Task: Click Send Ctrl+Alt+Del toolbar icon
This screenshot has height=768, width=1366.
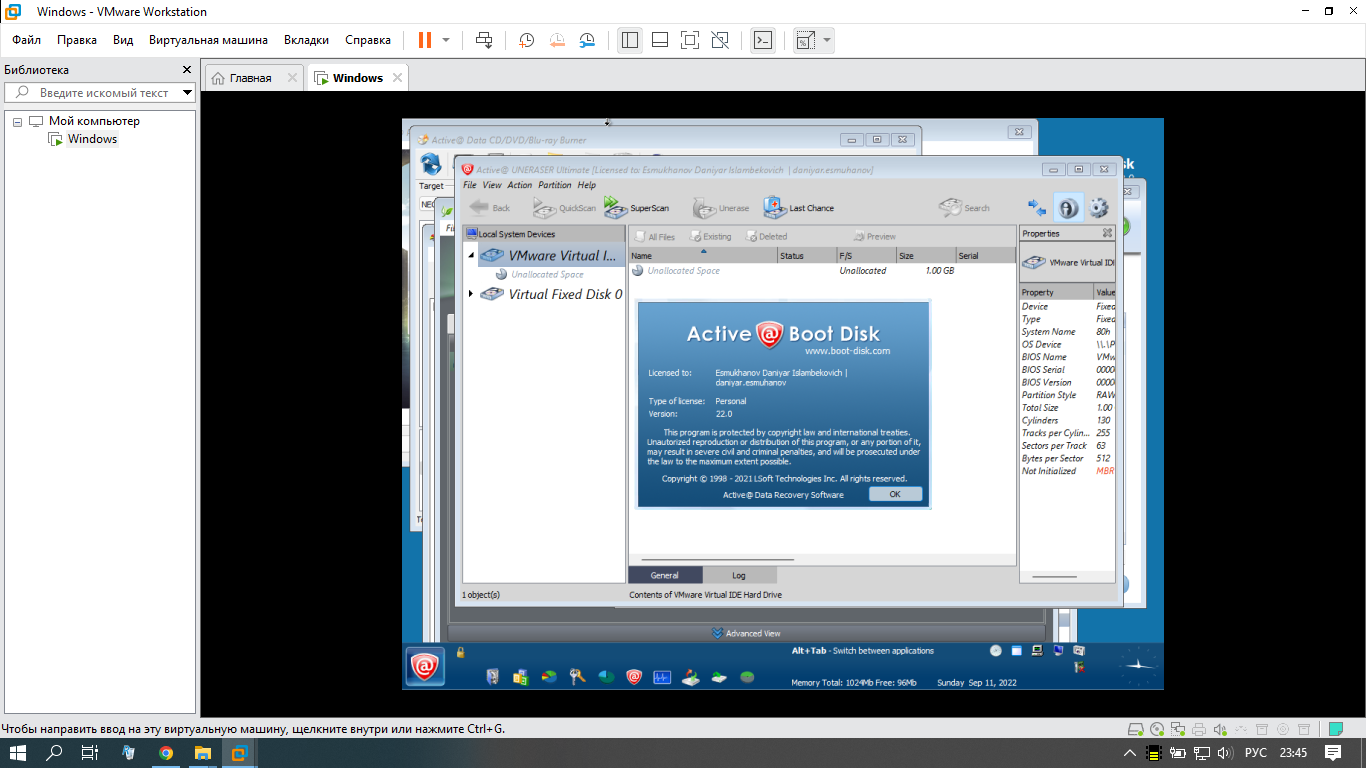Action: 484,40
